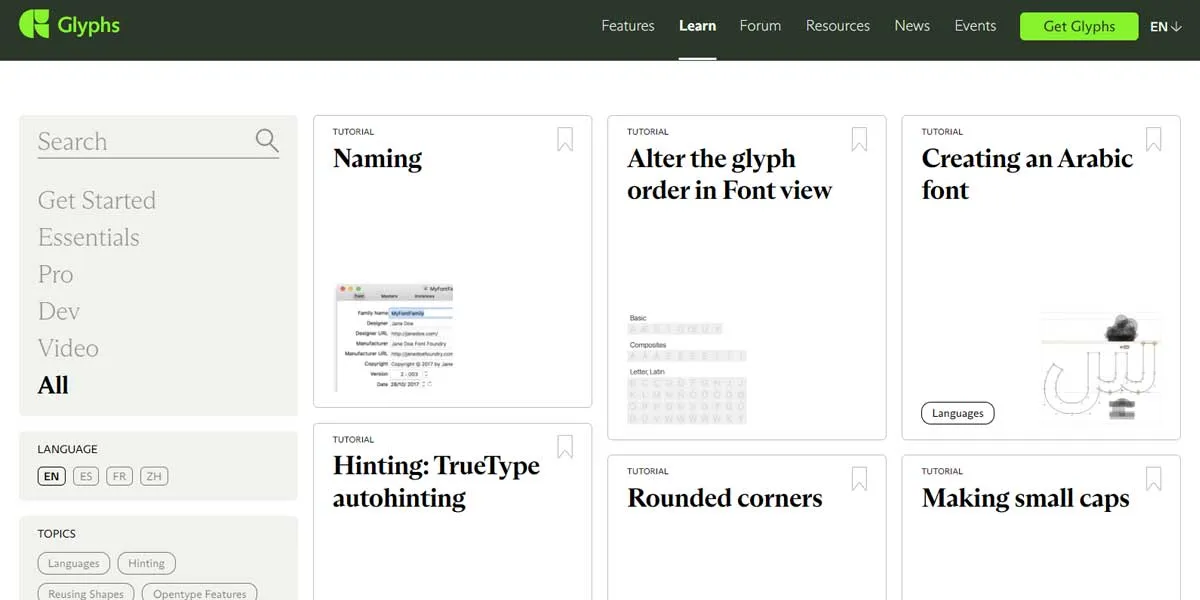
Task: Open the Learn menu item
Action: 697,26
